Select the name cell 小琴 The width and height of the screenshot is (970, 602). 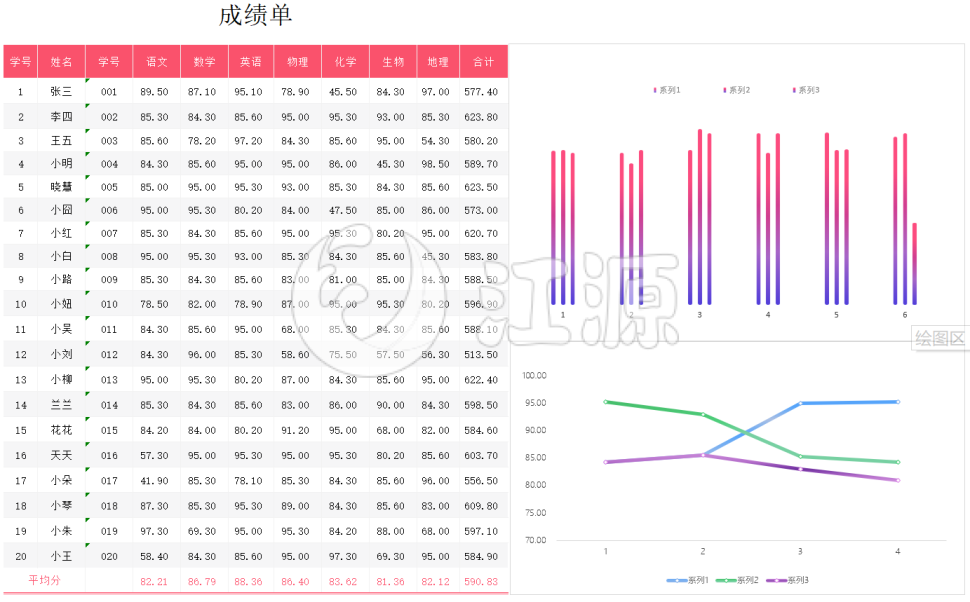pyautogui.click(x=61, y=505)
